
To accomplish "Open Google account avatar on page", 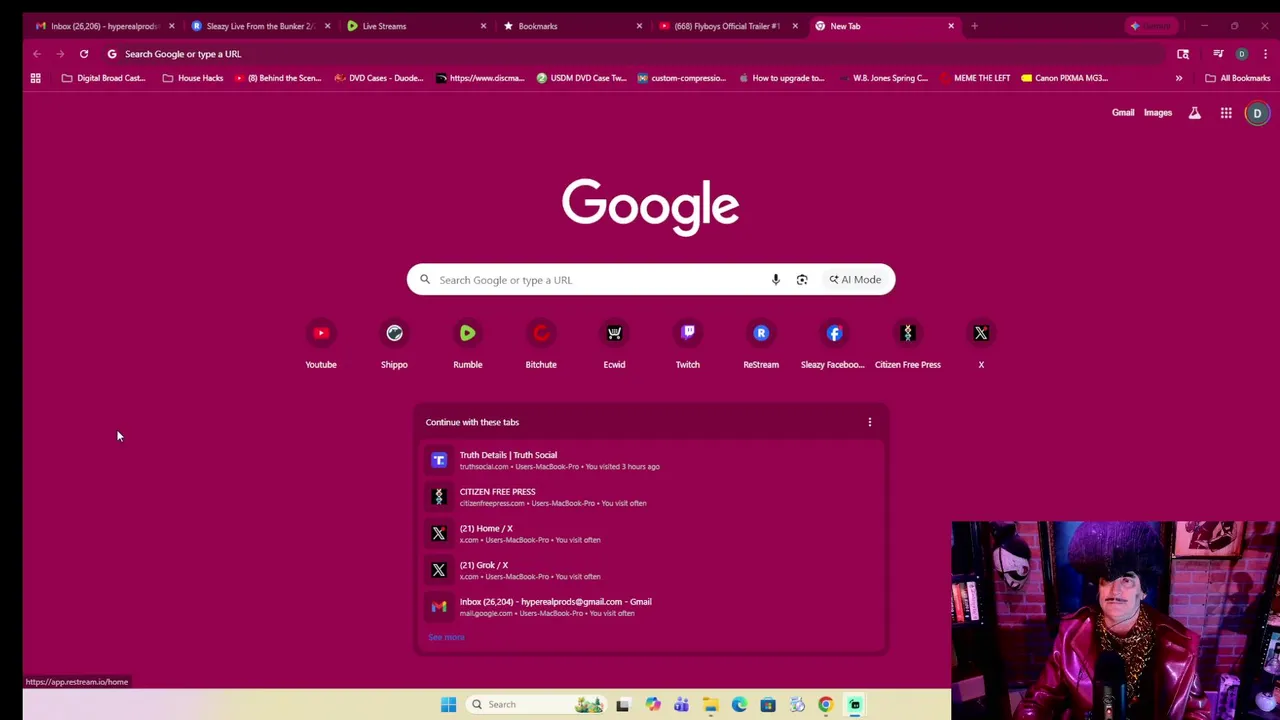I will click(x=1257, y=113).
